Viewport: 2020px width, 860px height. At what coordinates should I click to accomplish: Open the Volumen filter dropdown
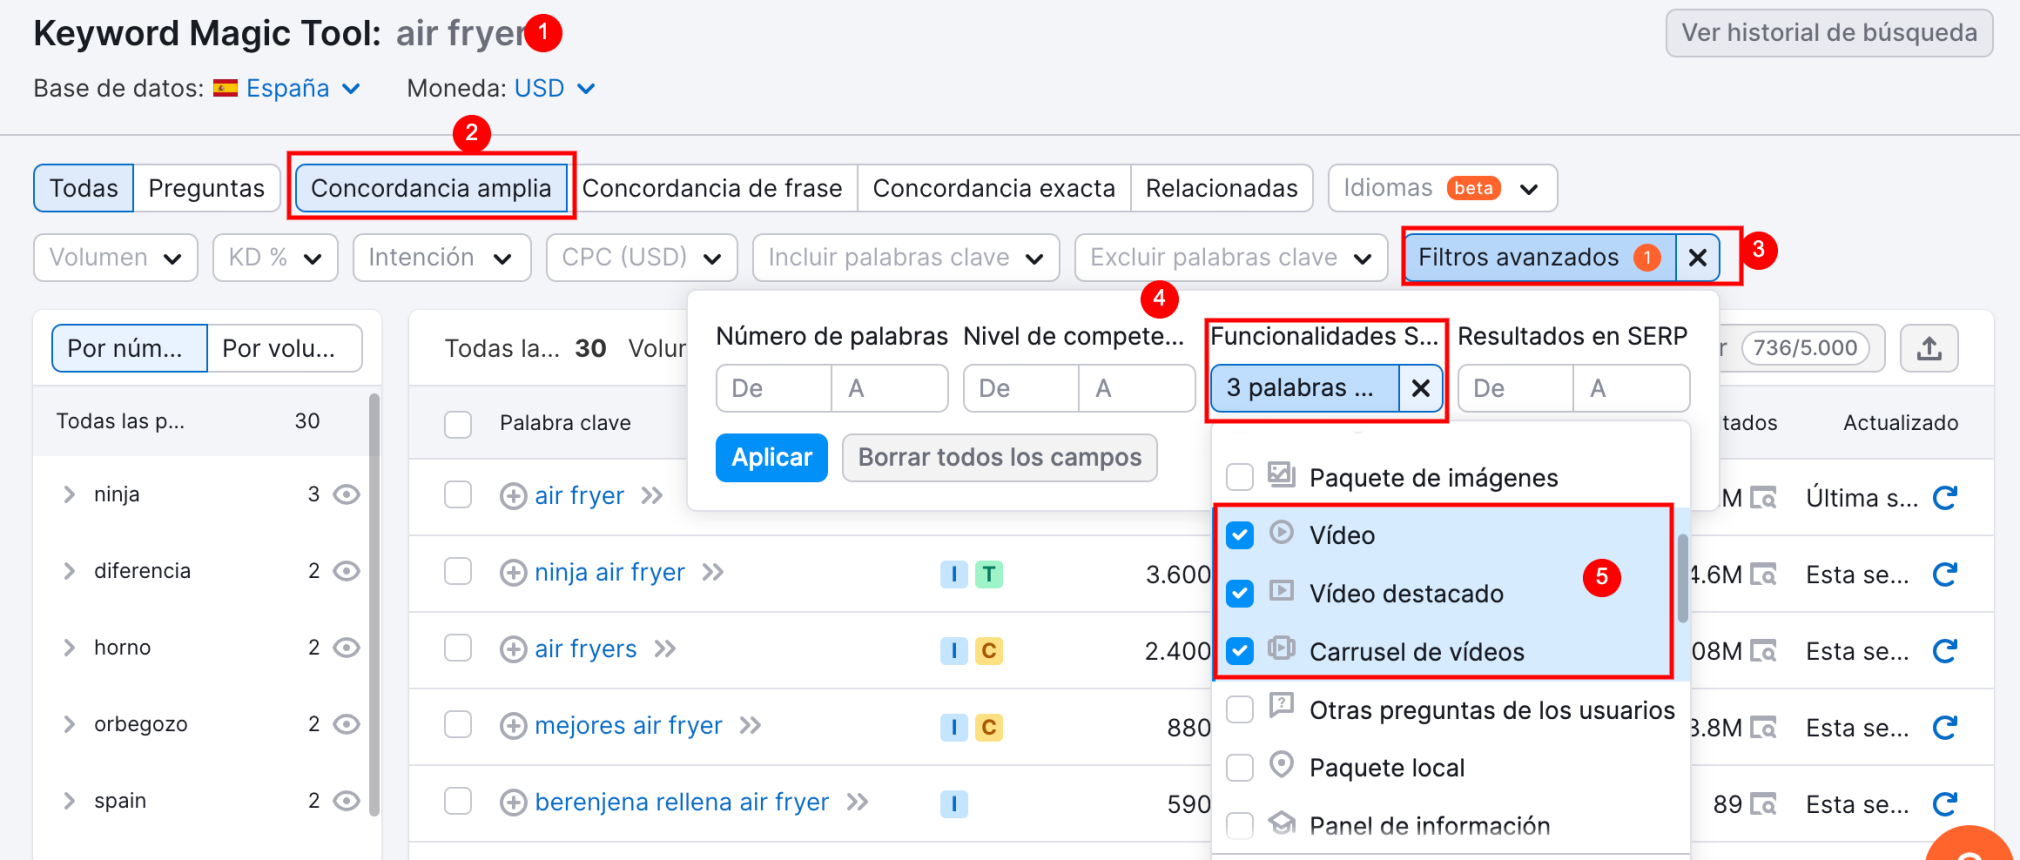point(115,258)
